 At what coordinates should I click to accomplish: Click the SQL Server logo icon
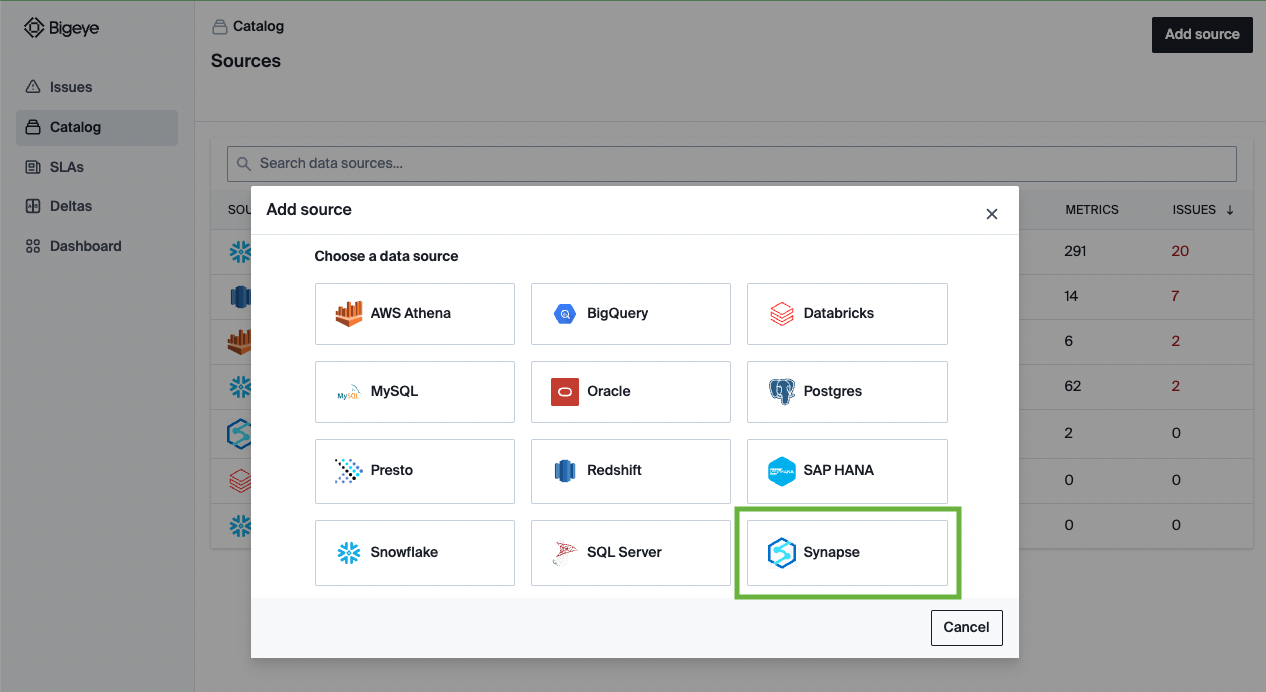[565, 553]
